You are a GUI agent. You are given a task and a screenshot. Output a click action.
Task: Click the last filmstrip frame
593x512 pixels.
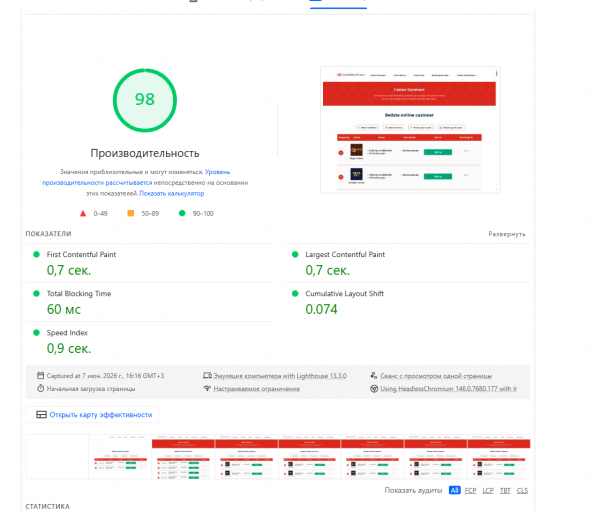click(499, 457)
